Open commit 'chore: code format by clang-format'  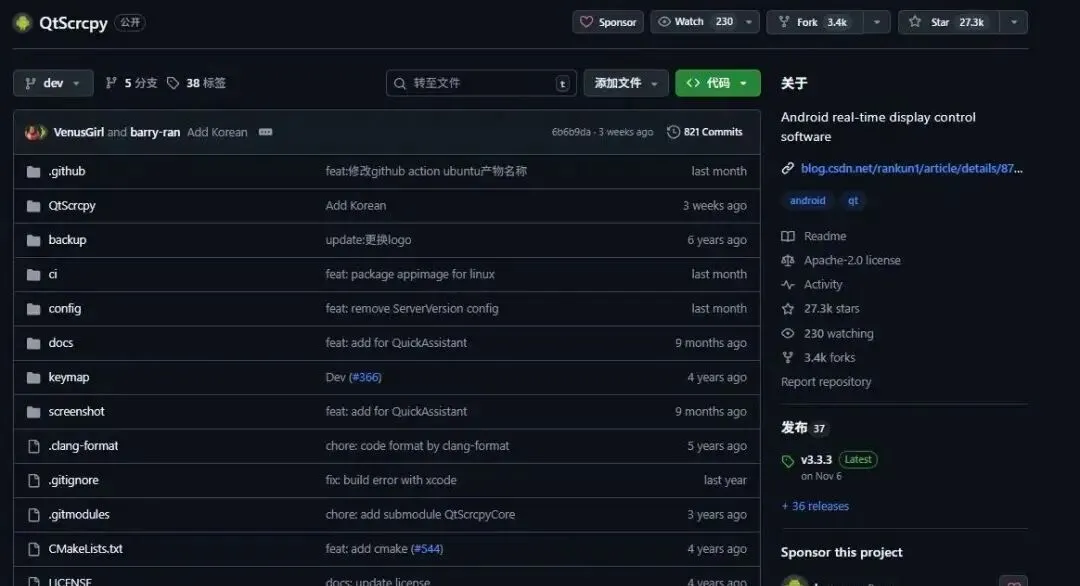click(x=417, y=446)
